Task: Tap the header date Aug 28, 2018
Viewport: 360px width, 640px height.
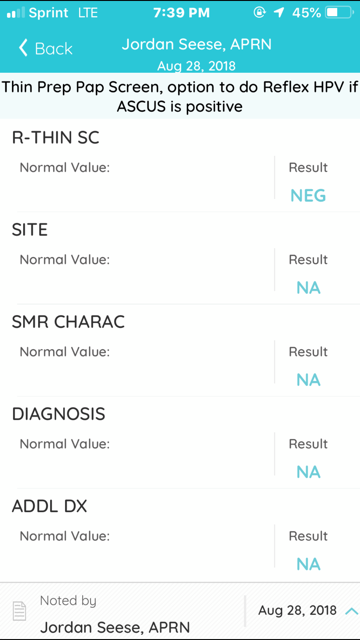Action: (196, 66)
